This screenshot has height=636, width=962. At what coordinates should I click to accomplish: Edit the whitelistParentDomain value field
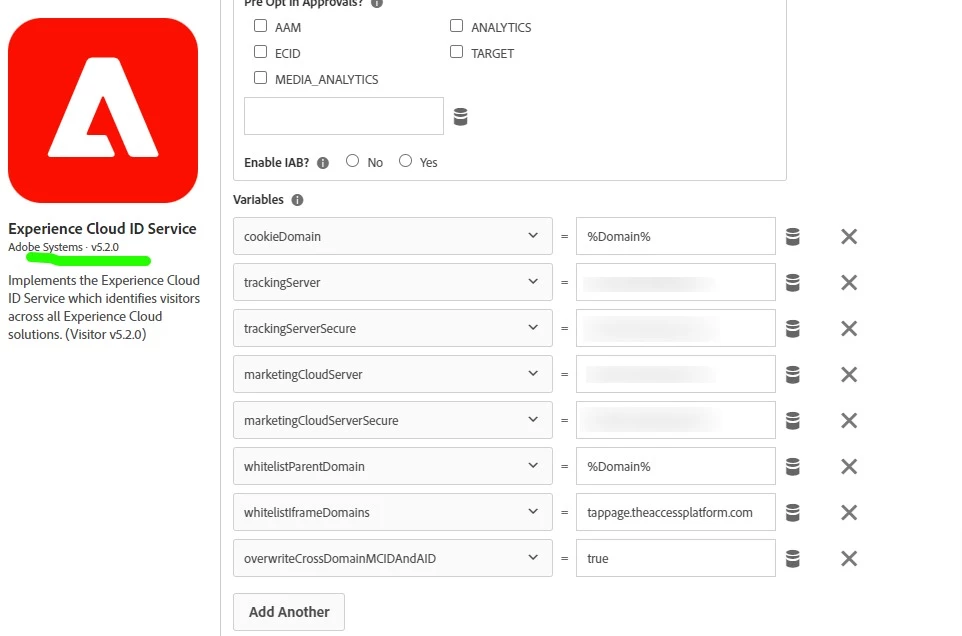675,466
